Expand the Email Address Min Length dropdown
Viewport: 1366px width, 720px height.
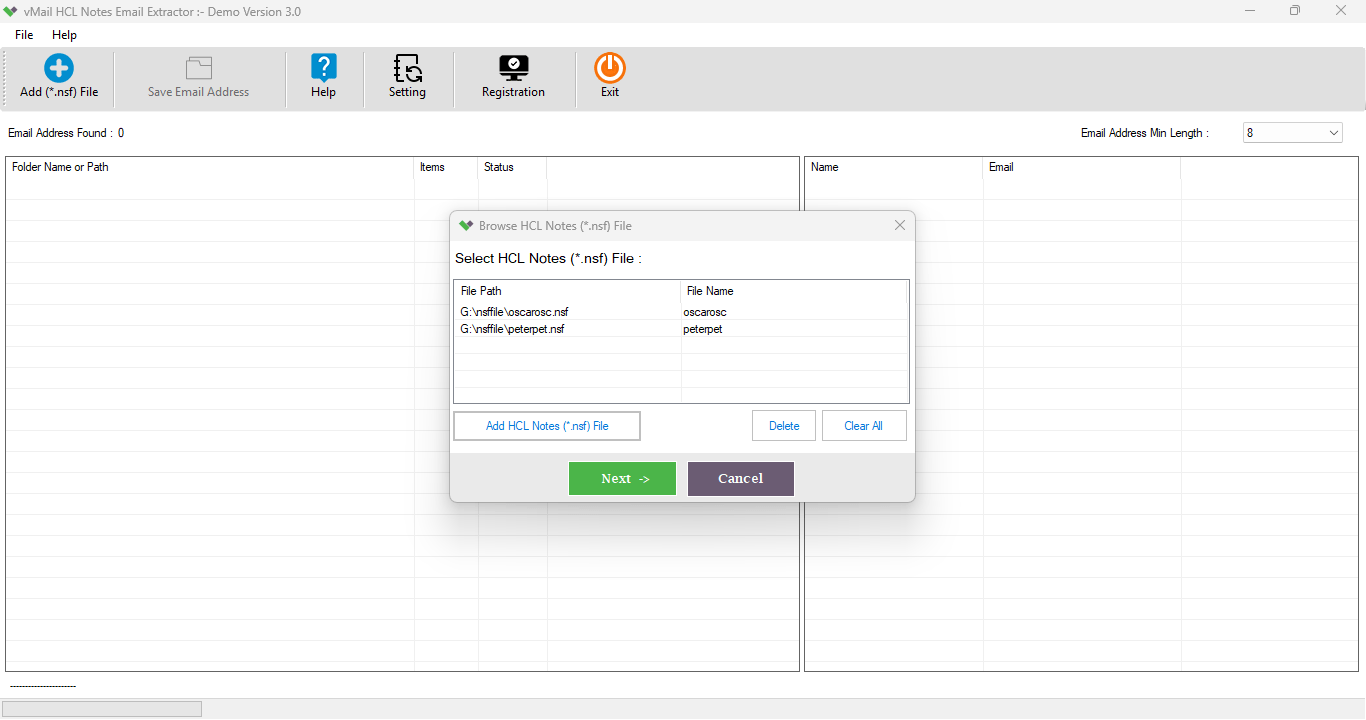tap(1334, 133)
